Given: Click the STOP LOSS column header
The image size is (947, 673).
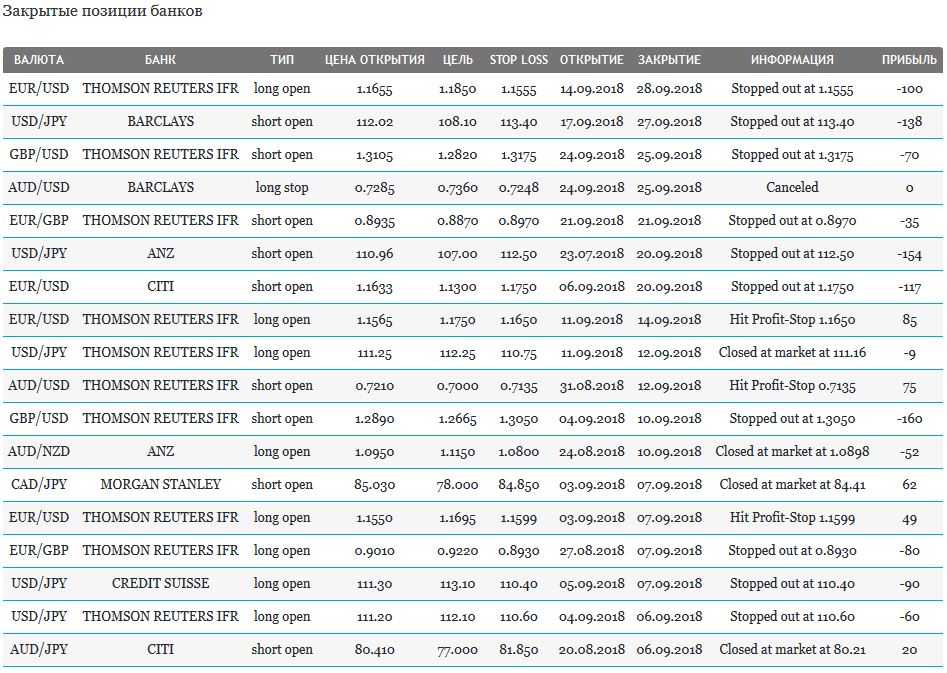Looking at the screenshot, I should [x=518, y=60].
